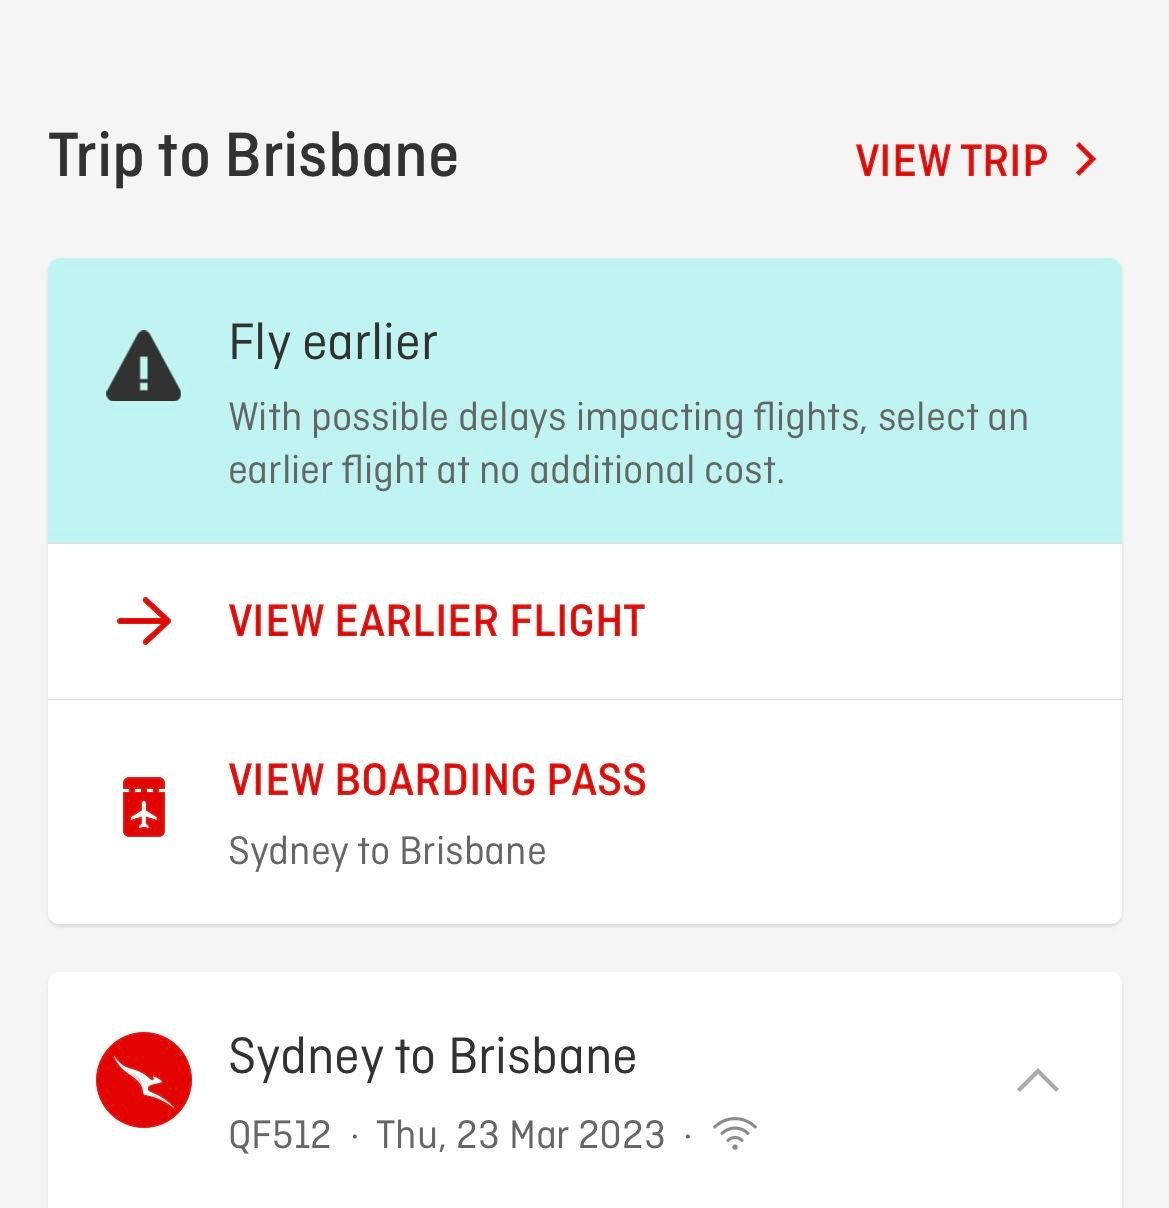Tap the Qantas kangaroo logo
Image resolution: width=1169 pixels, height=1208 pixels.
(x=144, y=1080)
